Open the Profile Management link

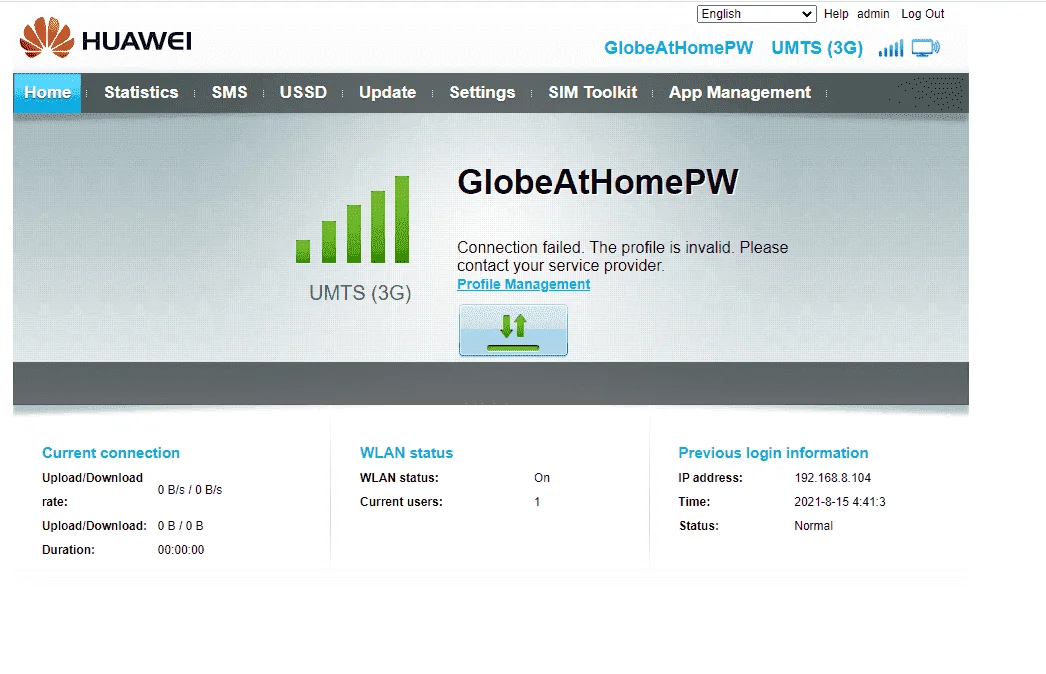coord(524,284)
